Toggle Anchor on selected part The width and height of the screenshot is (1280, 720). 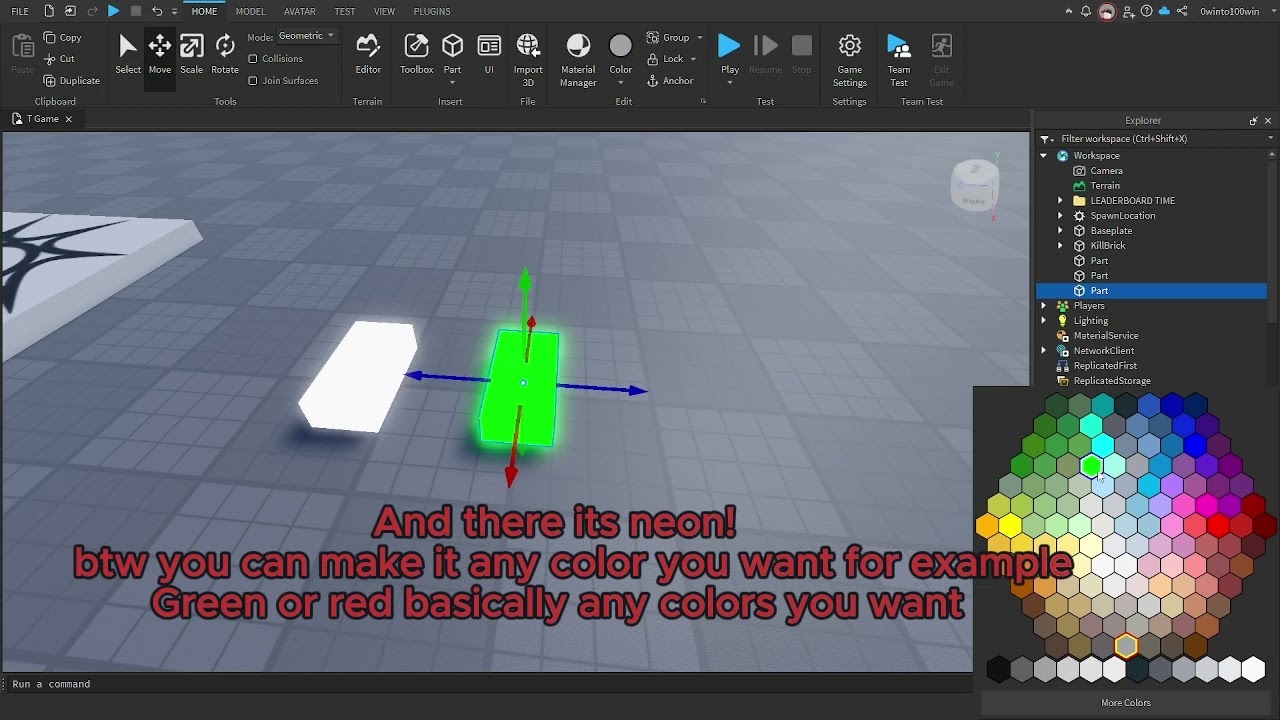point(670,81)
